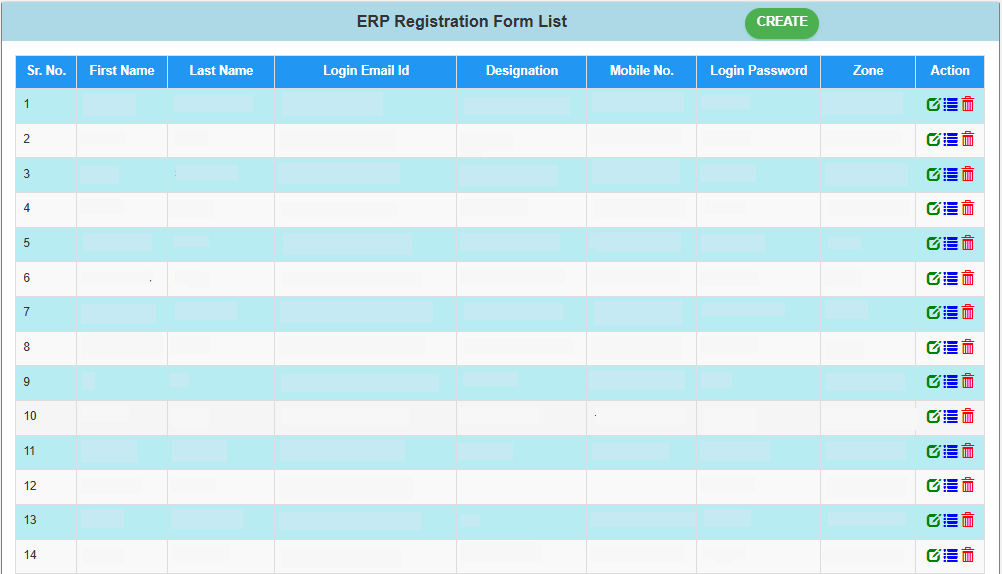This screenshot has width=1002, height=574.
Task: Delete the record in row 6
Action: coord(967,278)
